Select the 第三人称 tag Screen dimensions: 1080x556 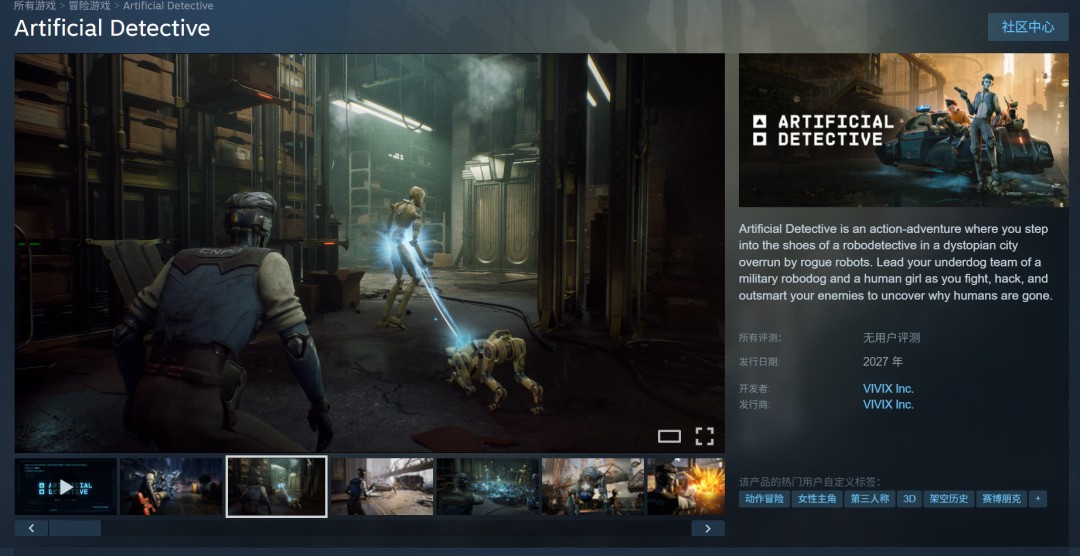(x=869, y=498)
